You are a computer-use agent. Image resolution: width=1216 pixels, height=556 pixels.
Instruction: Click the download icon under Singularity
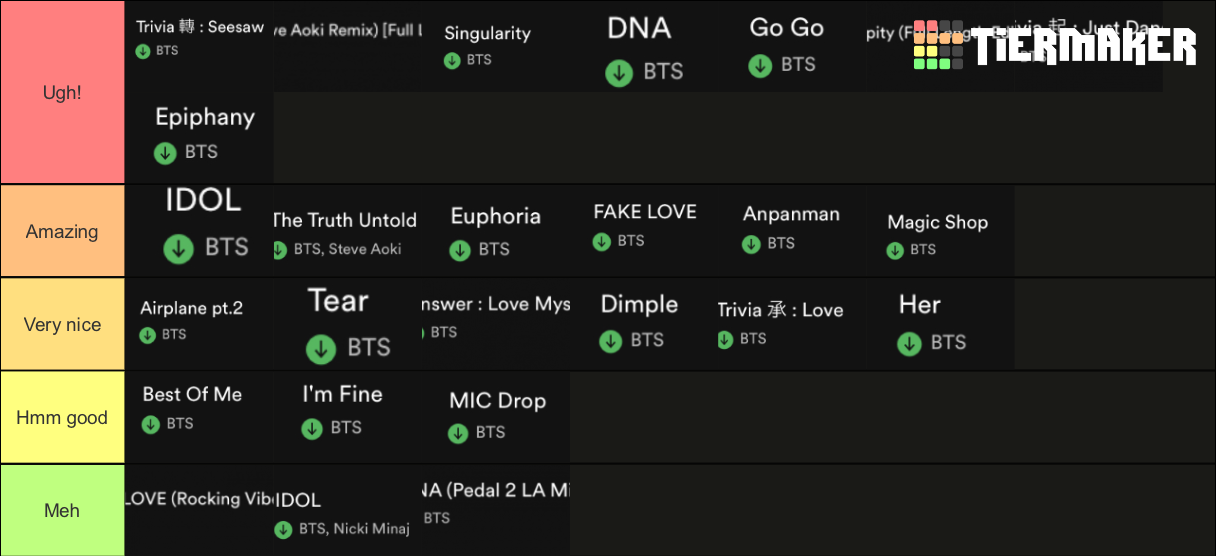[452, 60]
